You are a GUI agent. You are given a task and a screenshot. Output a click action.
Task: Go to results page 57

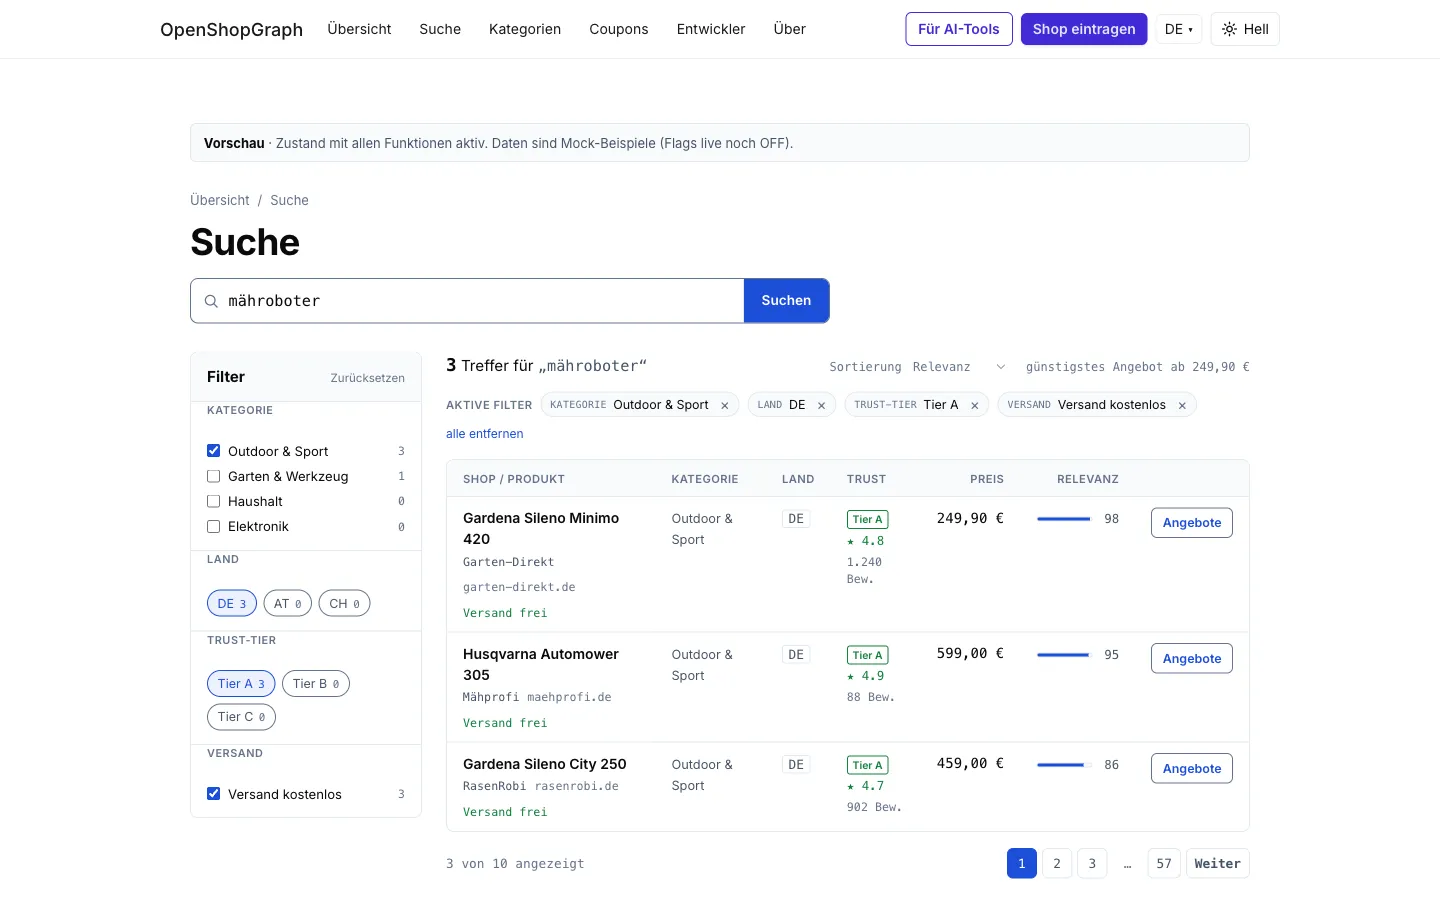click(x=1164, y=864)
